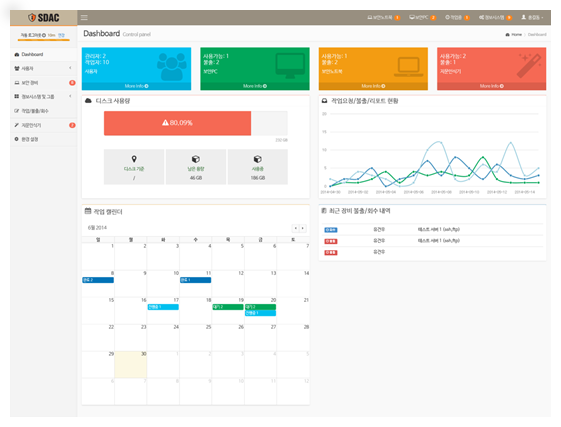Viewport: 561px width, 427px height.
Task: Click the calendar icon in calendar panel header
Action: [x=88, y=211]
